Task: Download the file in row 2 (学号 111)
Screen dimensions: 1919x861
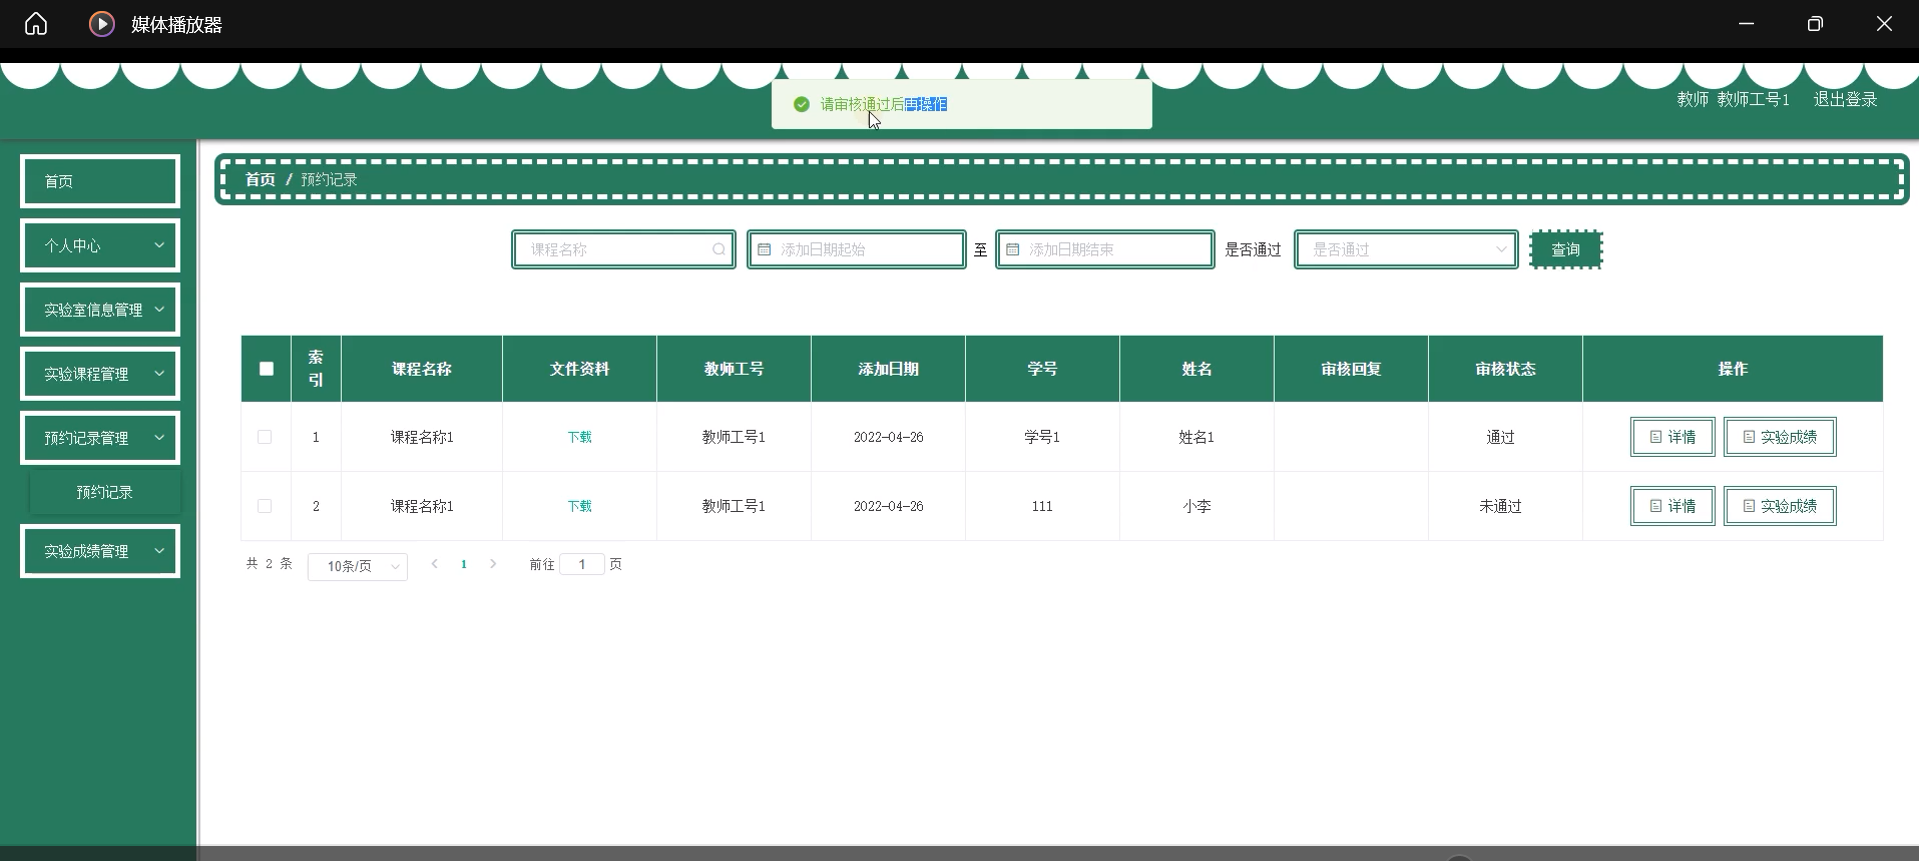Action: (580, 506)
